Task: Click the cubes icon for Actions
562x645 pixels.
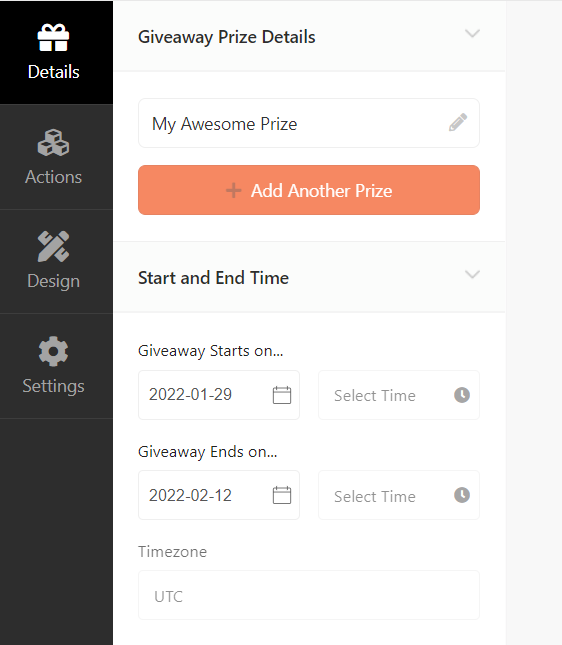Action: point(53,143)
